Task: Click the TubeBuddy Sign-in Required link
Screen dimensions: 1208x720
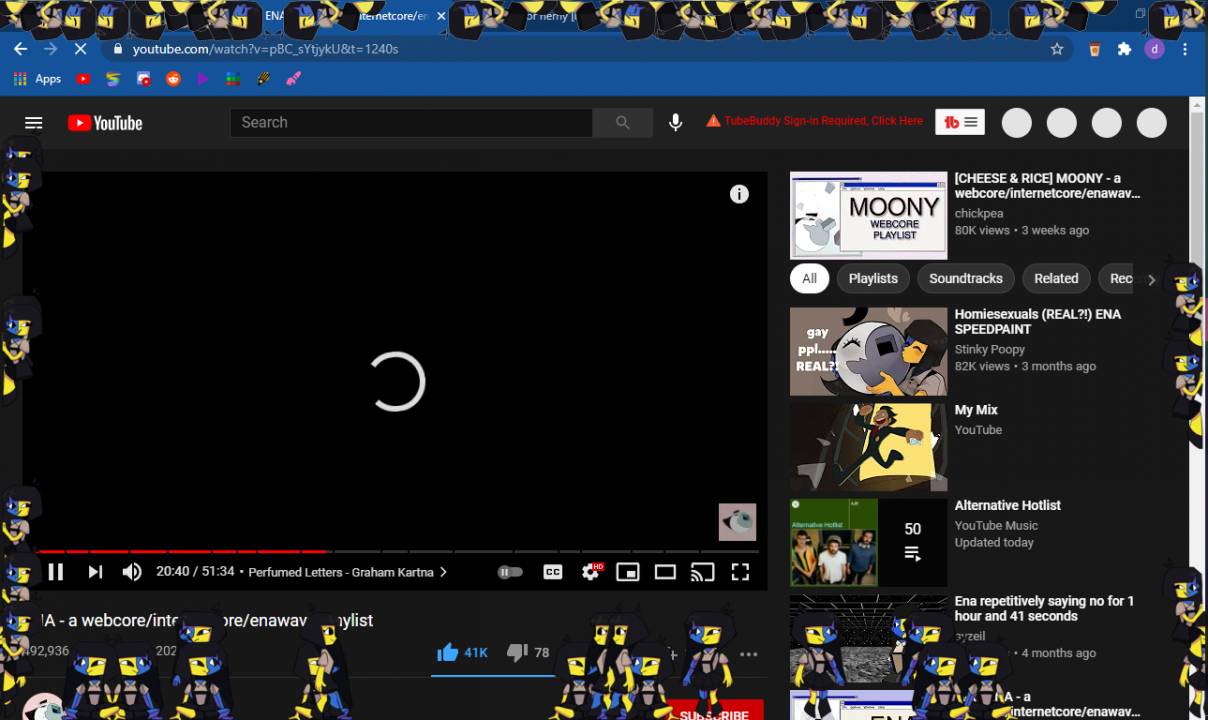Action: tap(822, 121)
